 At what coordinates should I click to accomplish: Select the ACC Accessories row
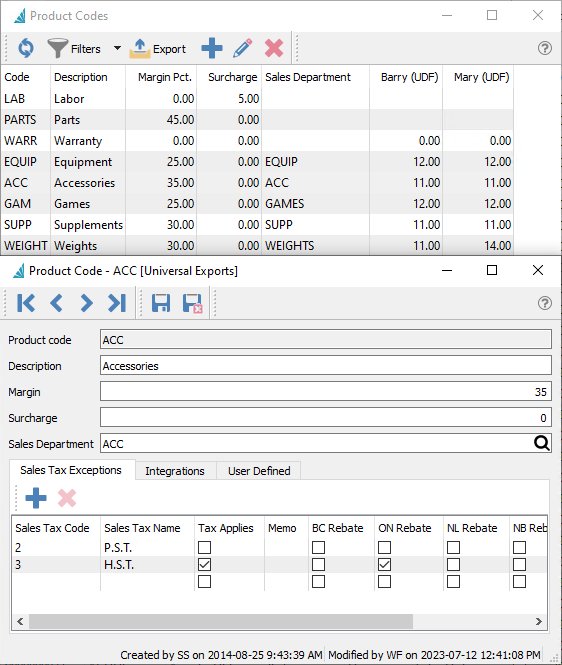[257, 183]
